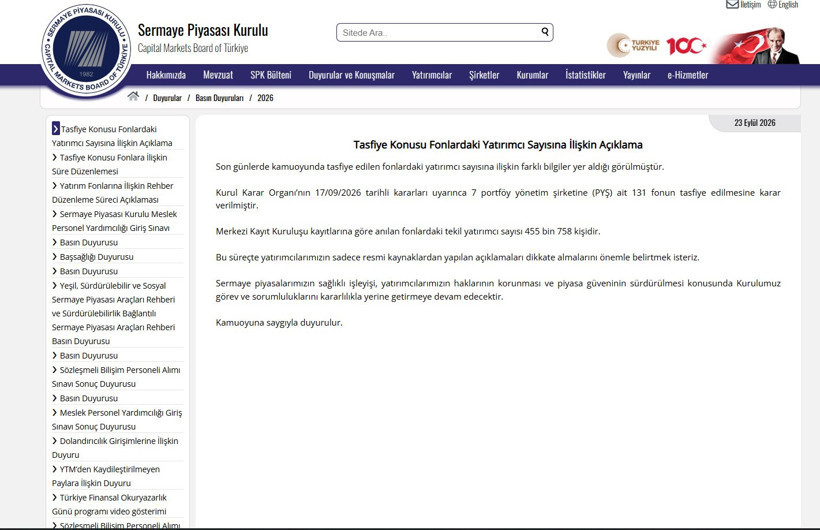Open Tasfiye Konusu Fonlardaki Yatırımcı Sayısına sidebar item

tap(112, 136)
